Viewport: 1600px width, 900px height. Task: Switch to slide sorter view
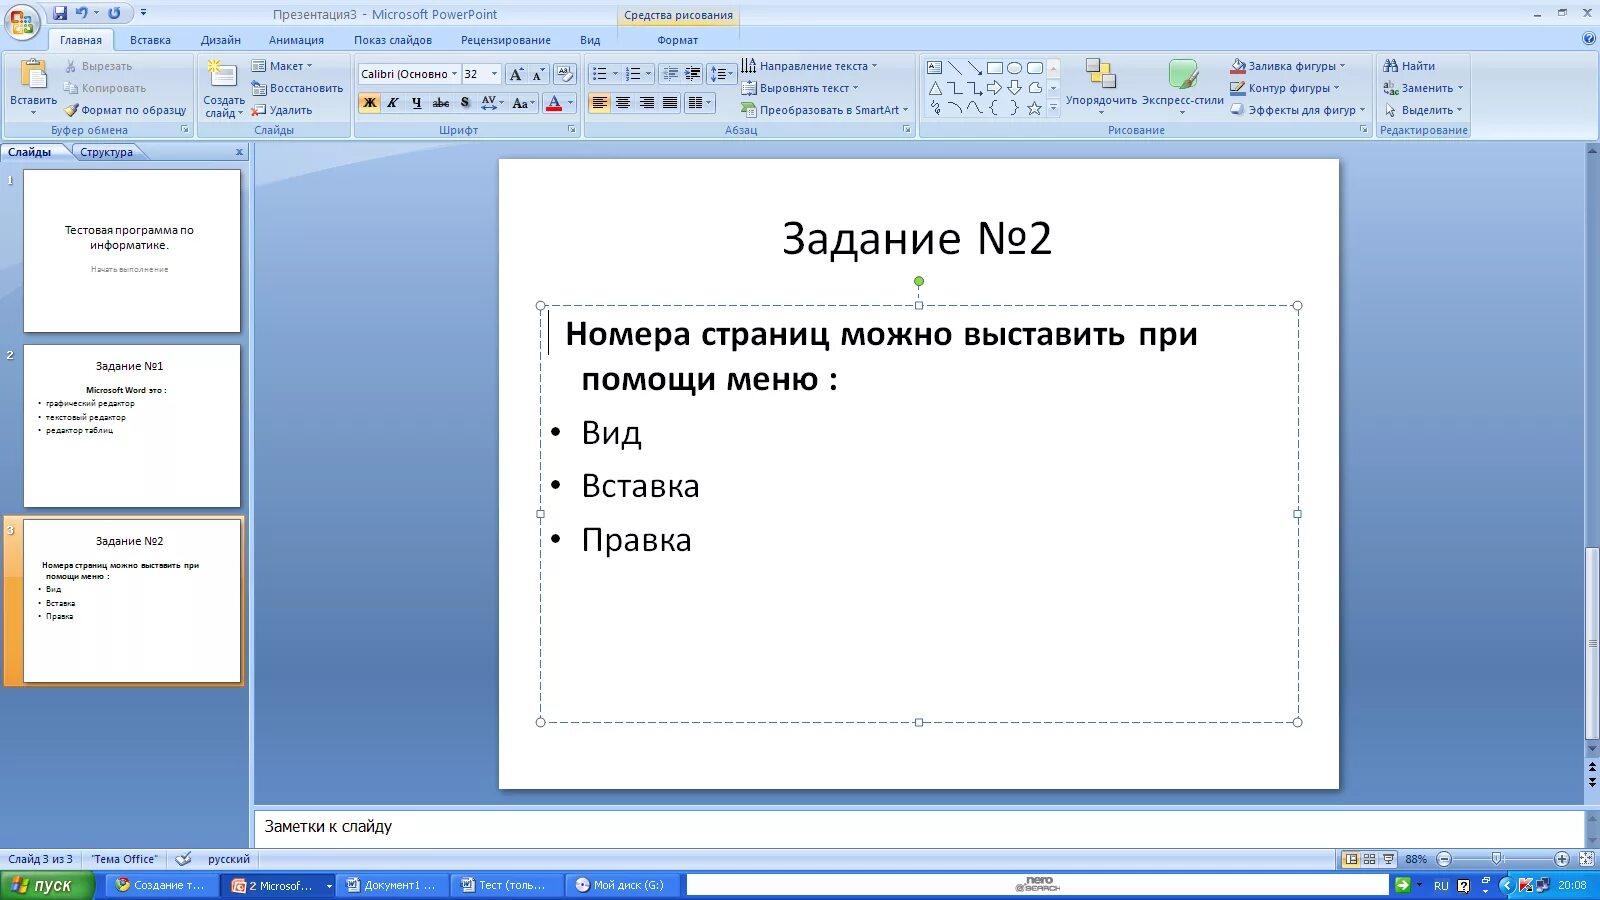pyautogui.click(x=1370, y=859)
